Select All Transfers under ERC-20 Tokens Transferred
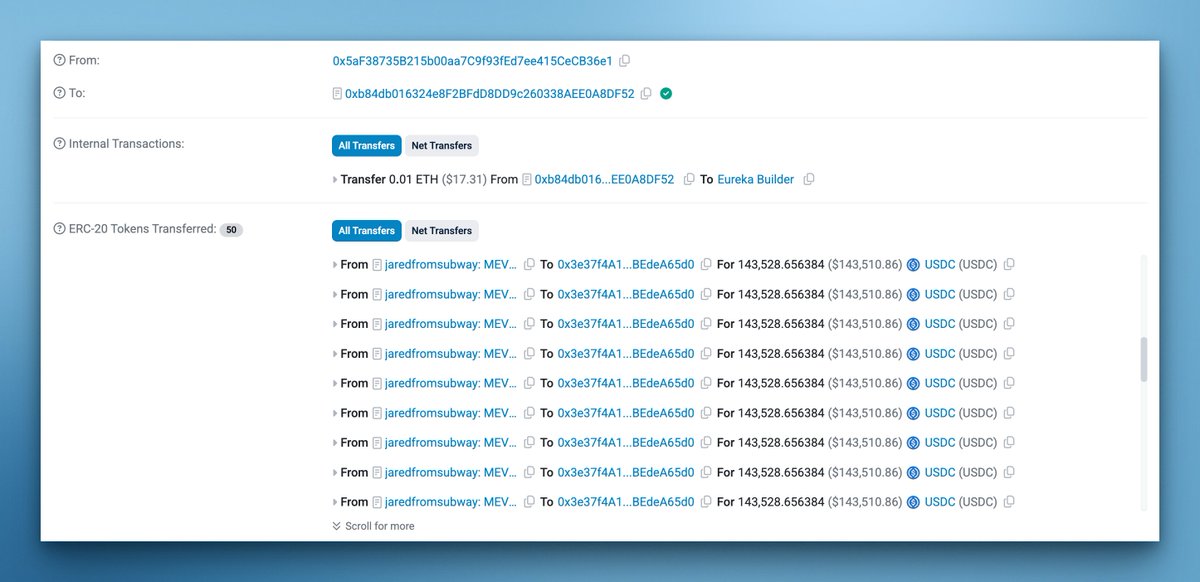1200x582 pixels. [x=367, y=231]
